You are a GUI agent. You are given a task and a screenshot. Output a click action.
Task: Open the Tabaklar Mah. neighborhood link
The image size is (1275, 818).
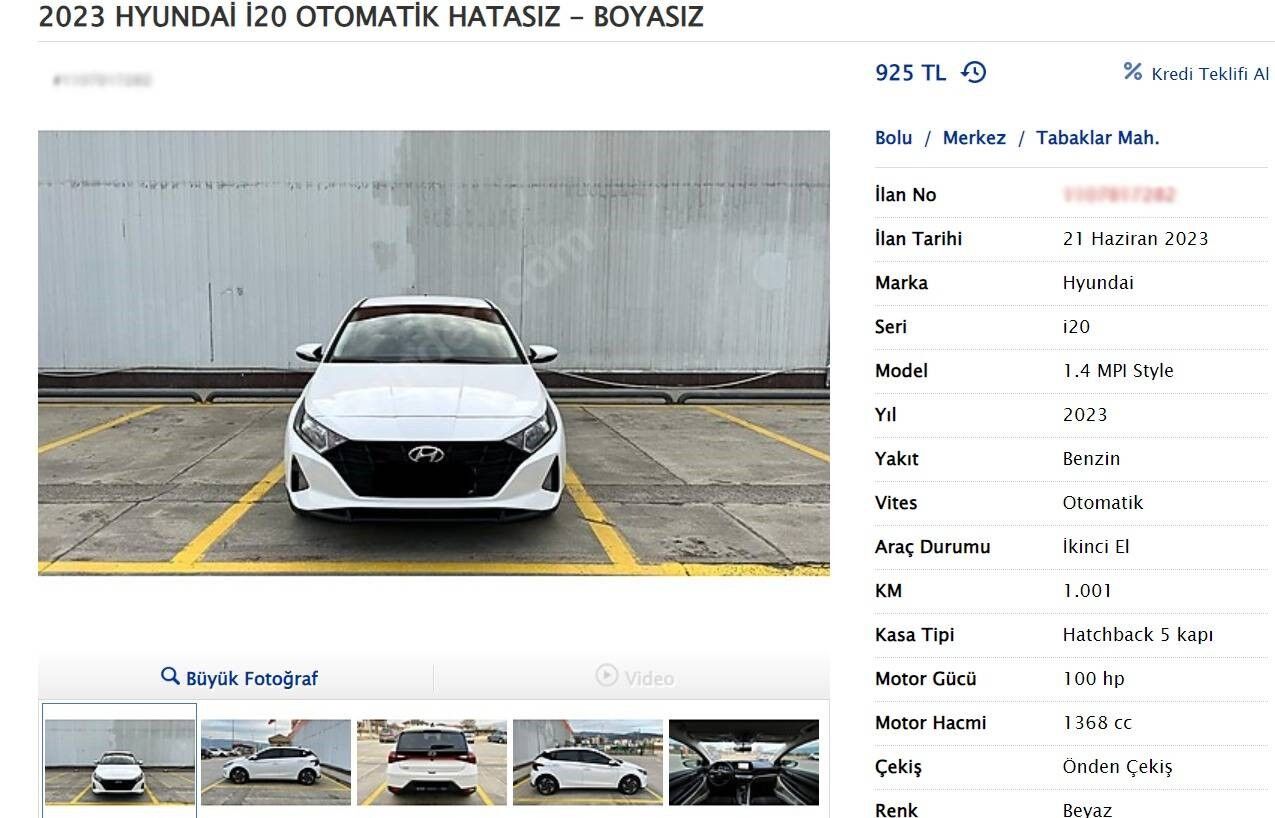tap(1097, 138)
